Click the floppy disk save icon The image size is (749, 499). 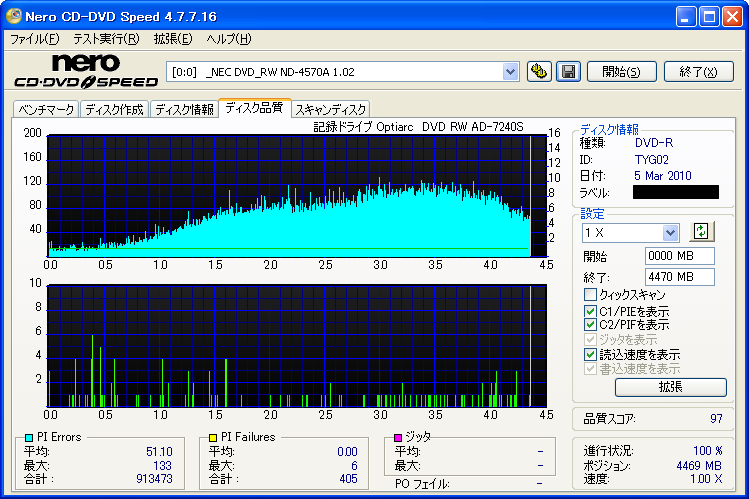tap(568, 72)
